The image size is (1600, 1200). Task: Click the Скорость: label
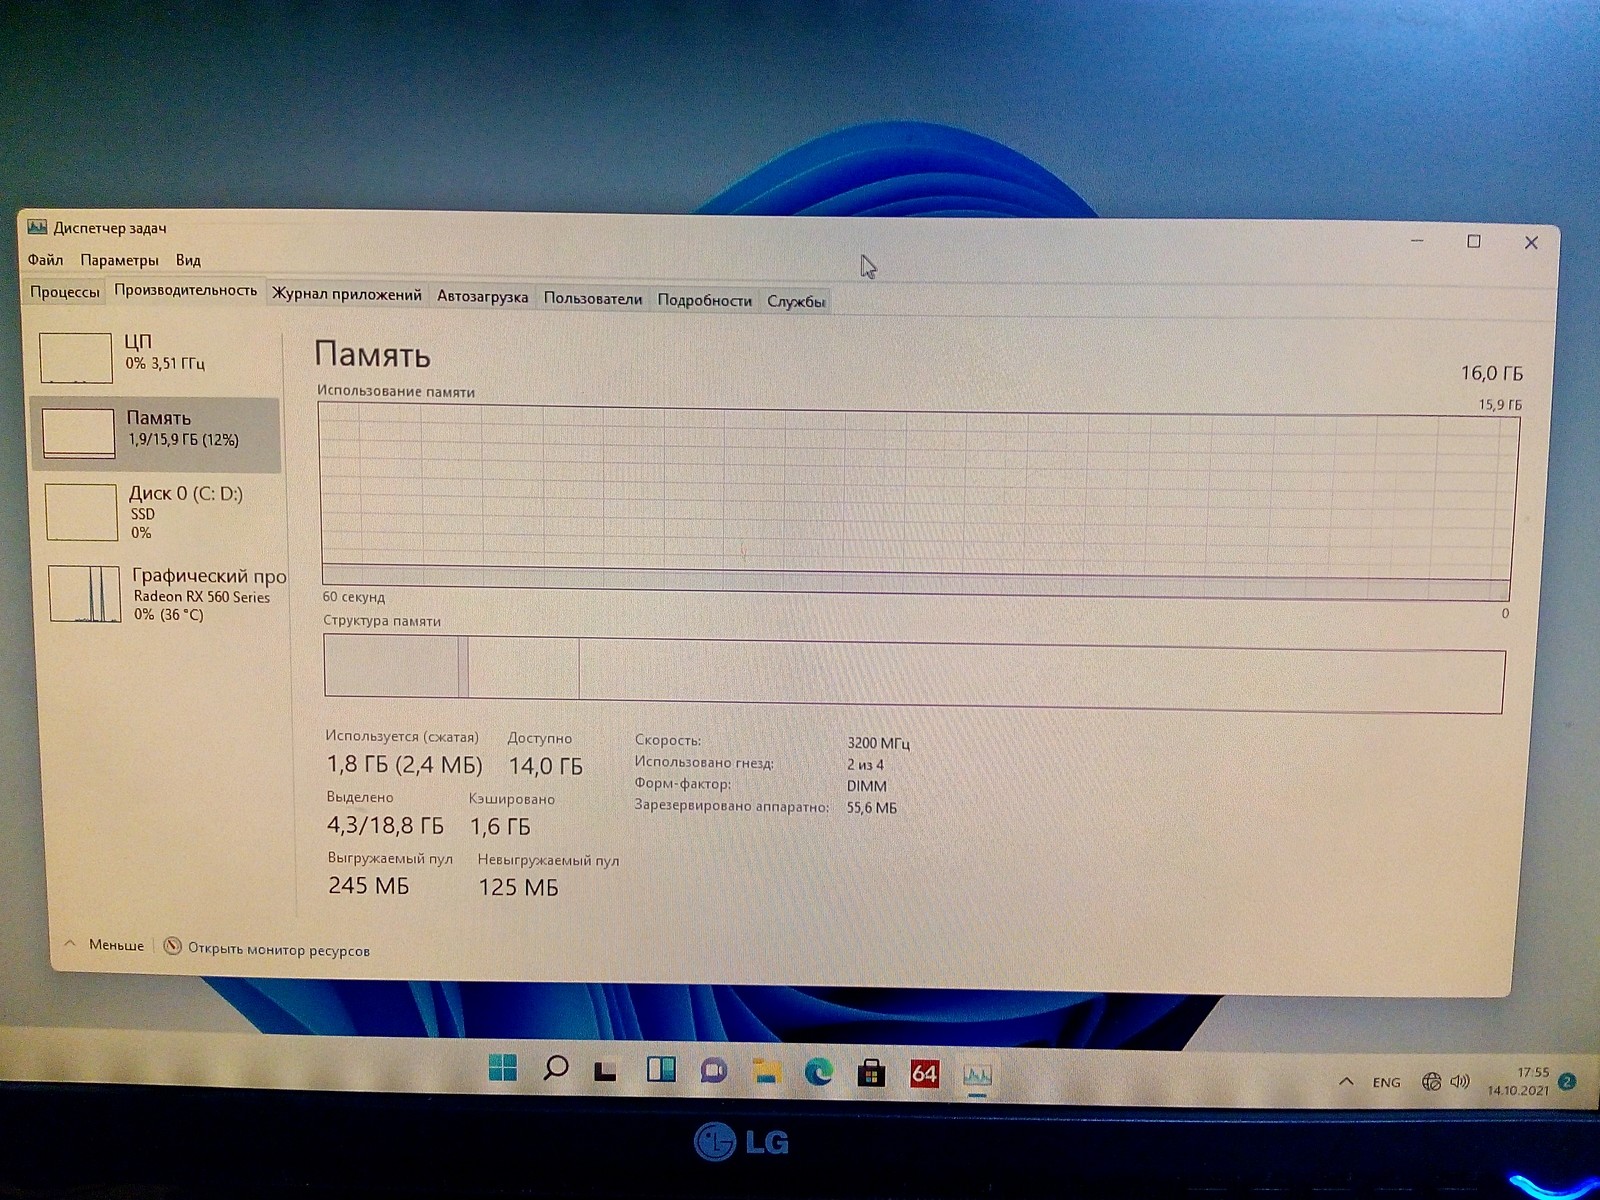[668, 740]
